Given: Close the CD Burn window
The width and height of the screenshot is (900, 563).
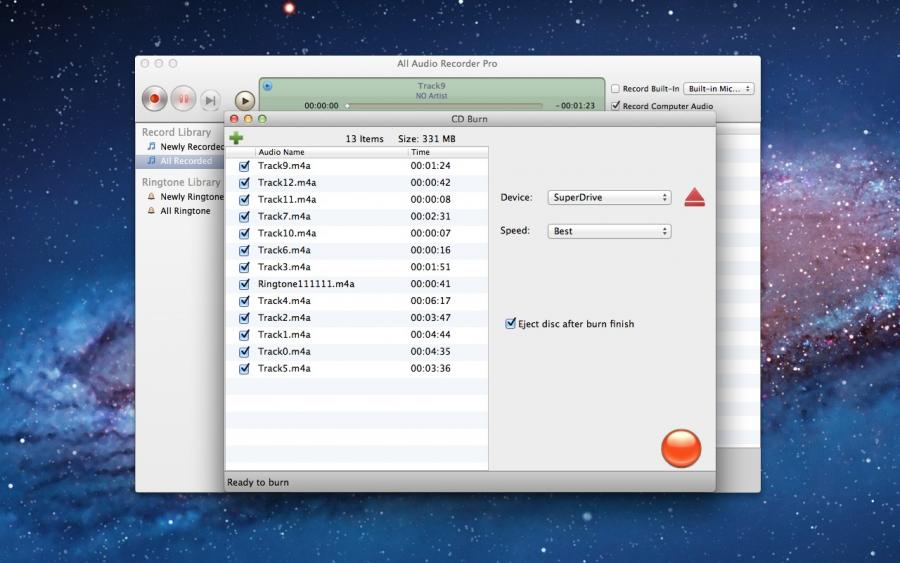Looking at the screenshot, I should [234, 119].
